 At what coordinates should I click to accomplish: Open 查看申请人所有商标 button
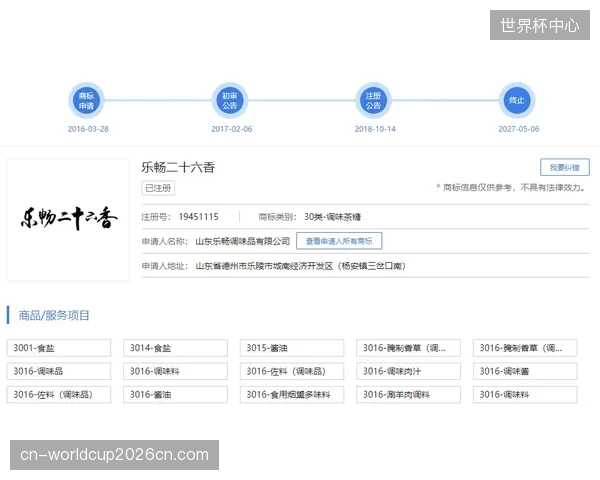(339, 241)
